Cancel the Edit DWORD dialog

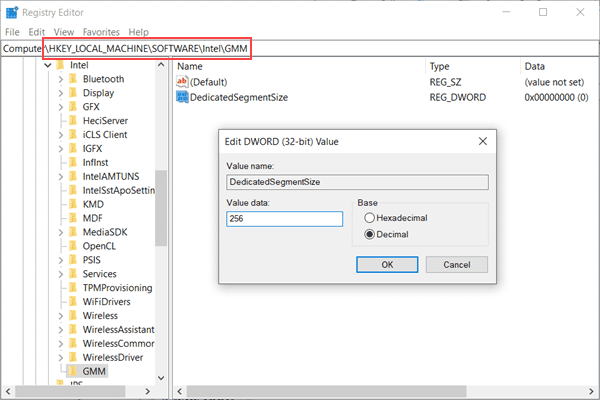click(457, 264)
